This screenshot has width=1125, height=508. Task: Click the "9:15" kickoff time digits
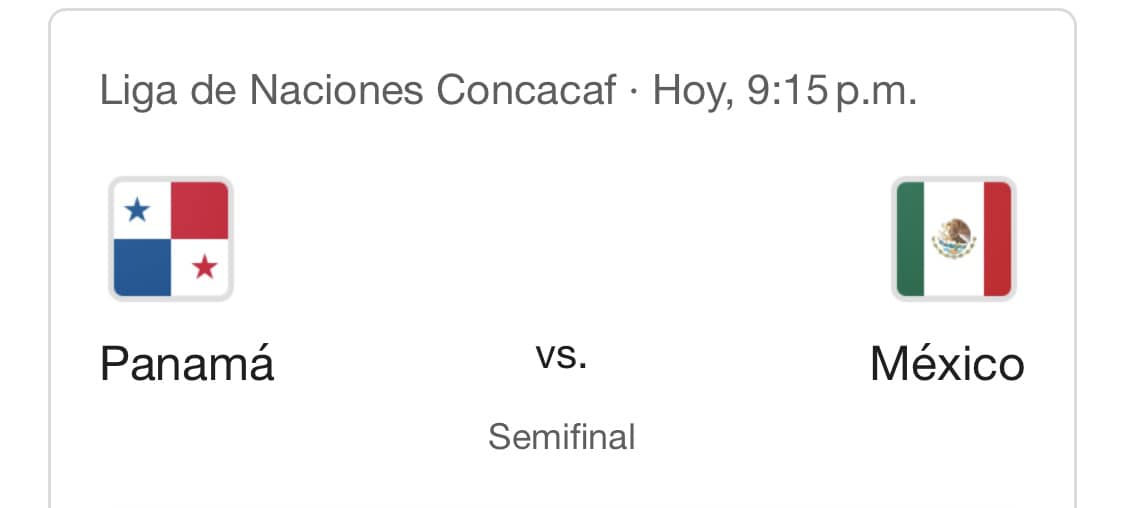click(787, 92)
